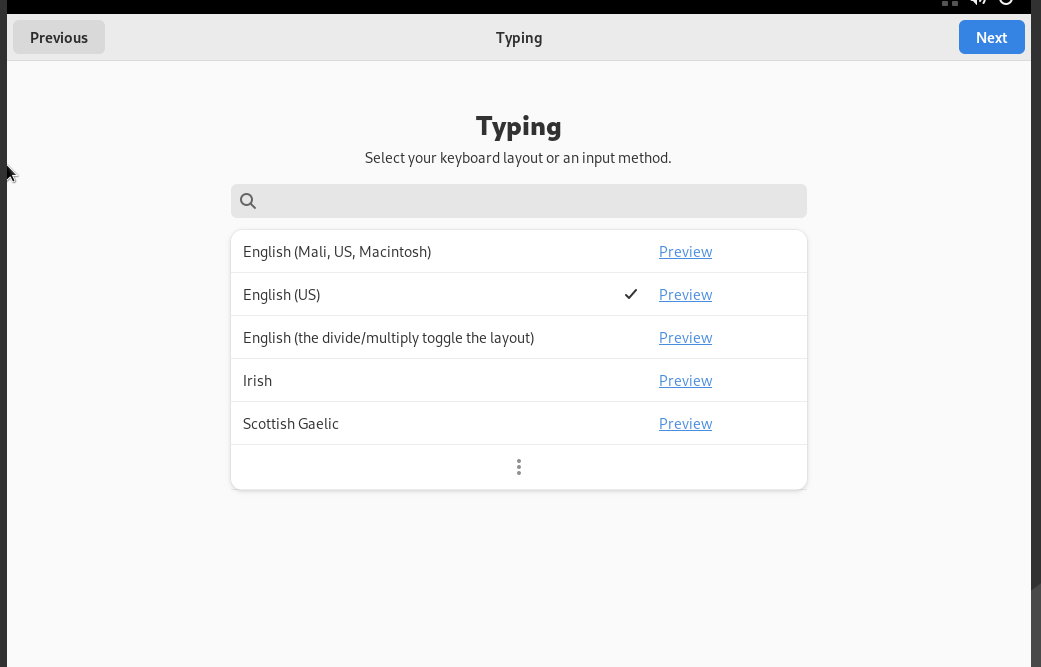
Task: Click the volume icon in top bar
Action: 978,3
